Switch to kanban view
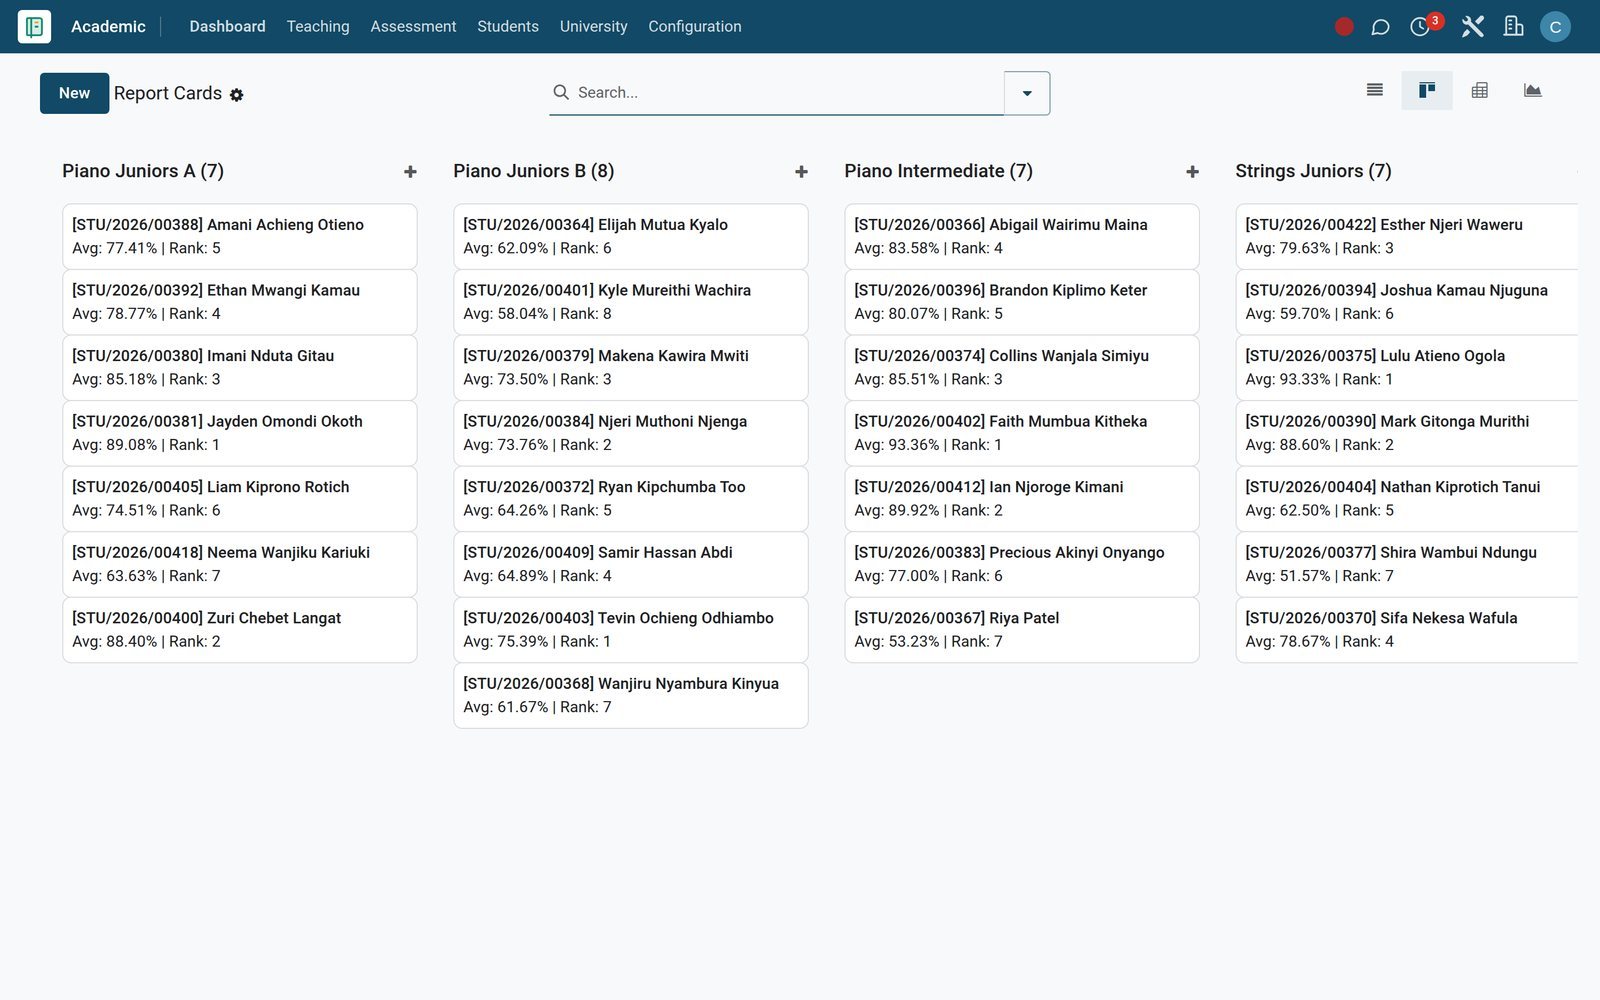The width and height of the screenshot is (1600, 1000). (1427, 91)
